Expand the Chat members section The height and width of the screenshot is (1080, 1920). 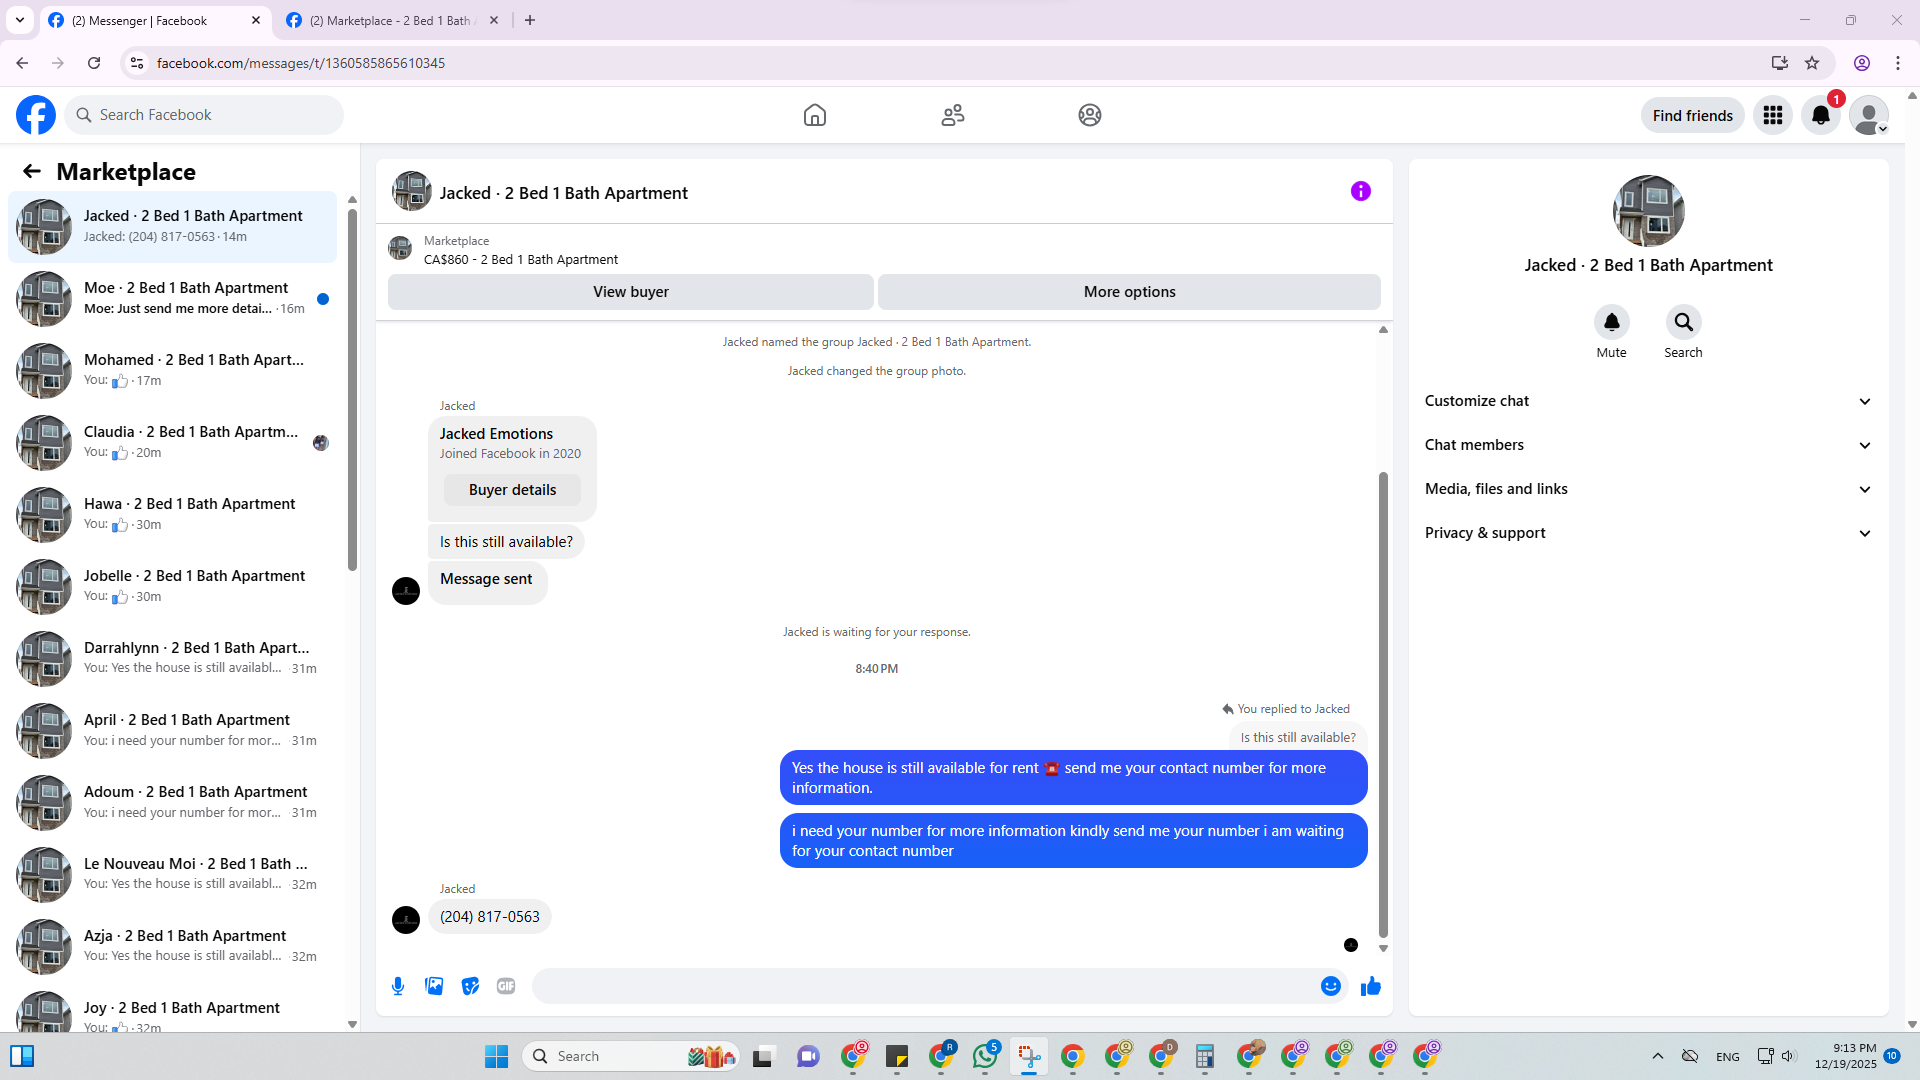click(x=1647, y=445)
